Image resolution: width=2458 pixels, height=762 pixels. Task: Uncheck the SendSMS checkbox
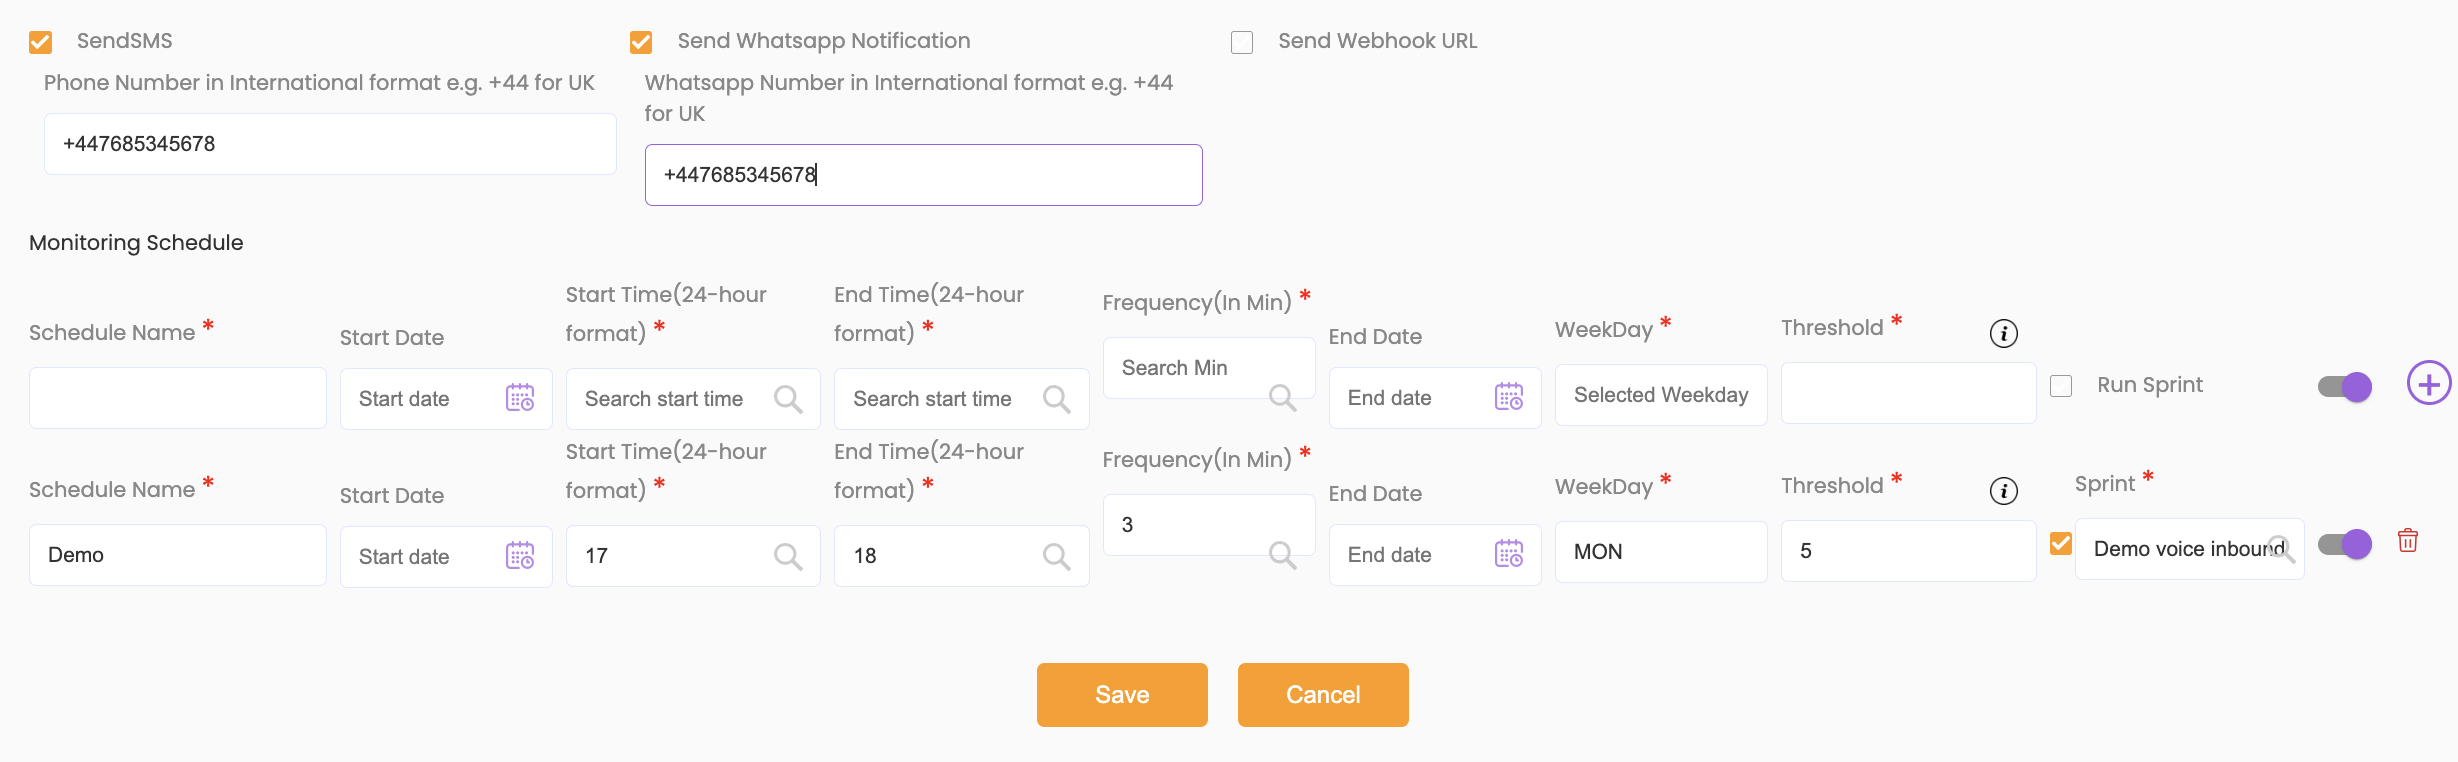tap(41, 42)
